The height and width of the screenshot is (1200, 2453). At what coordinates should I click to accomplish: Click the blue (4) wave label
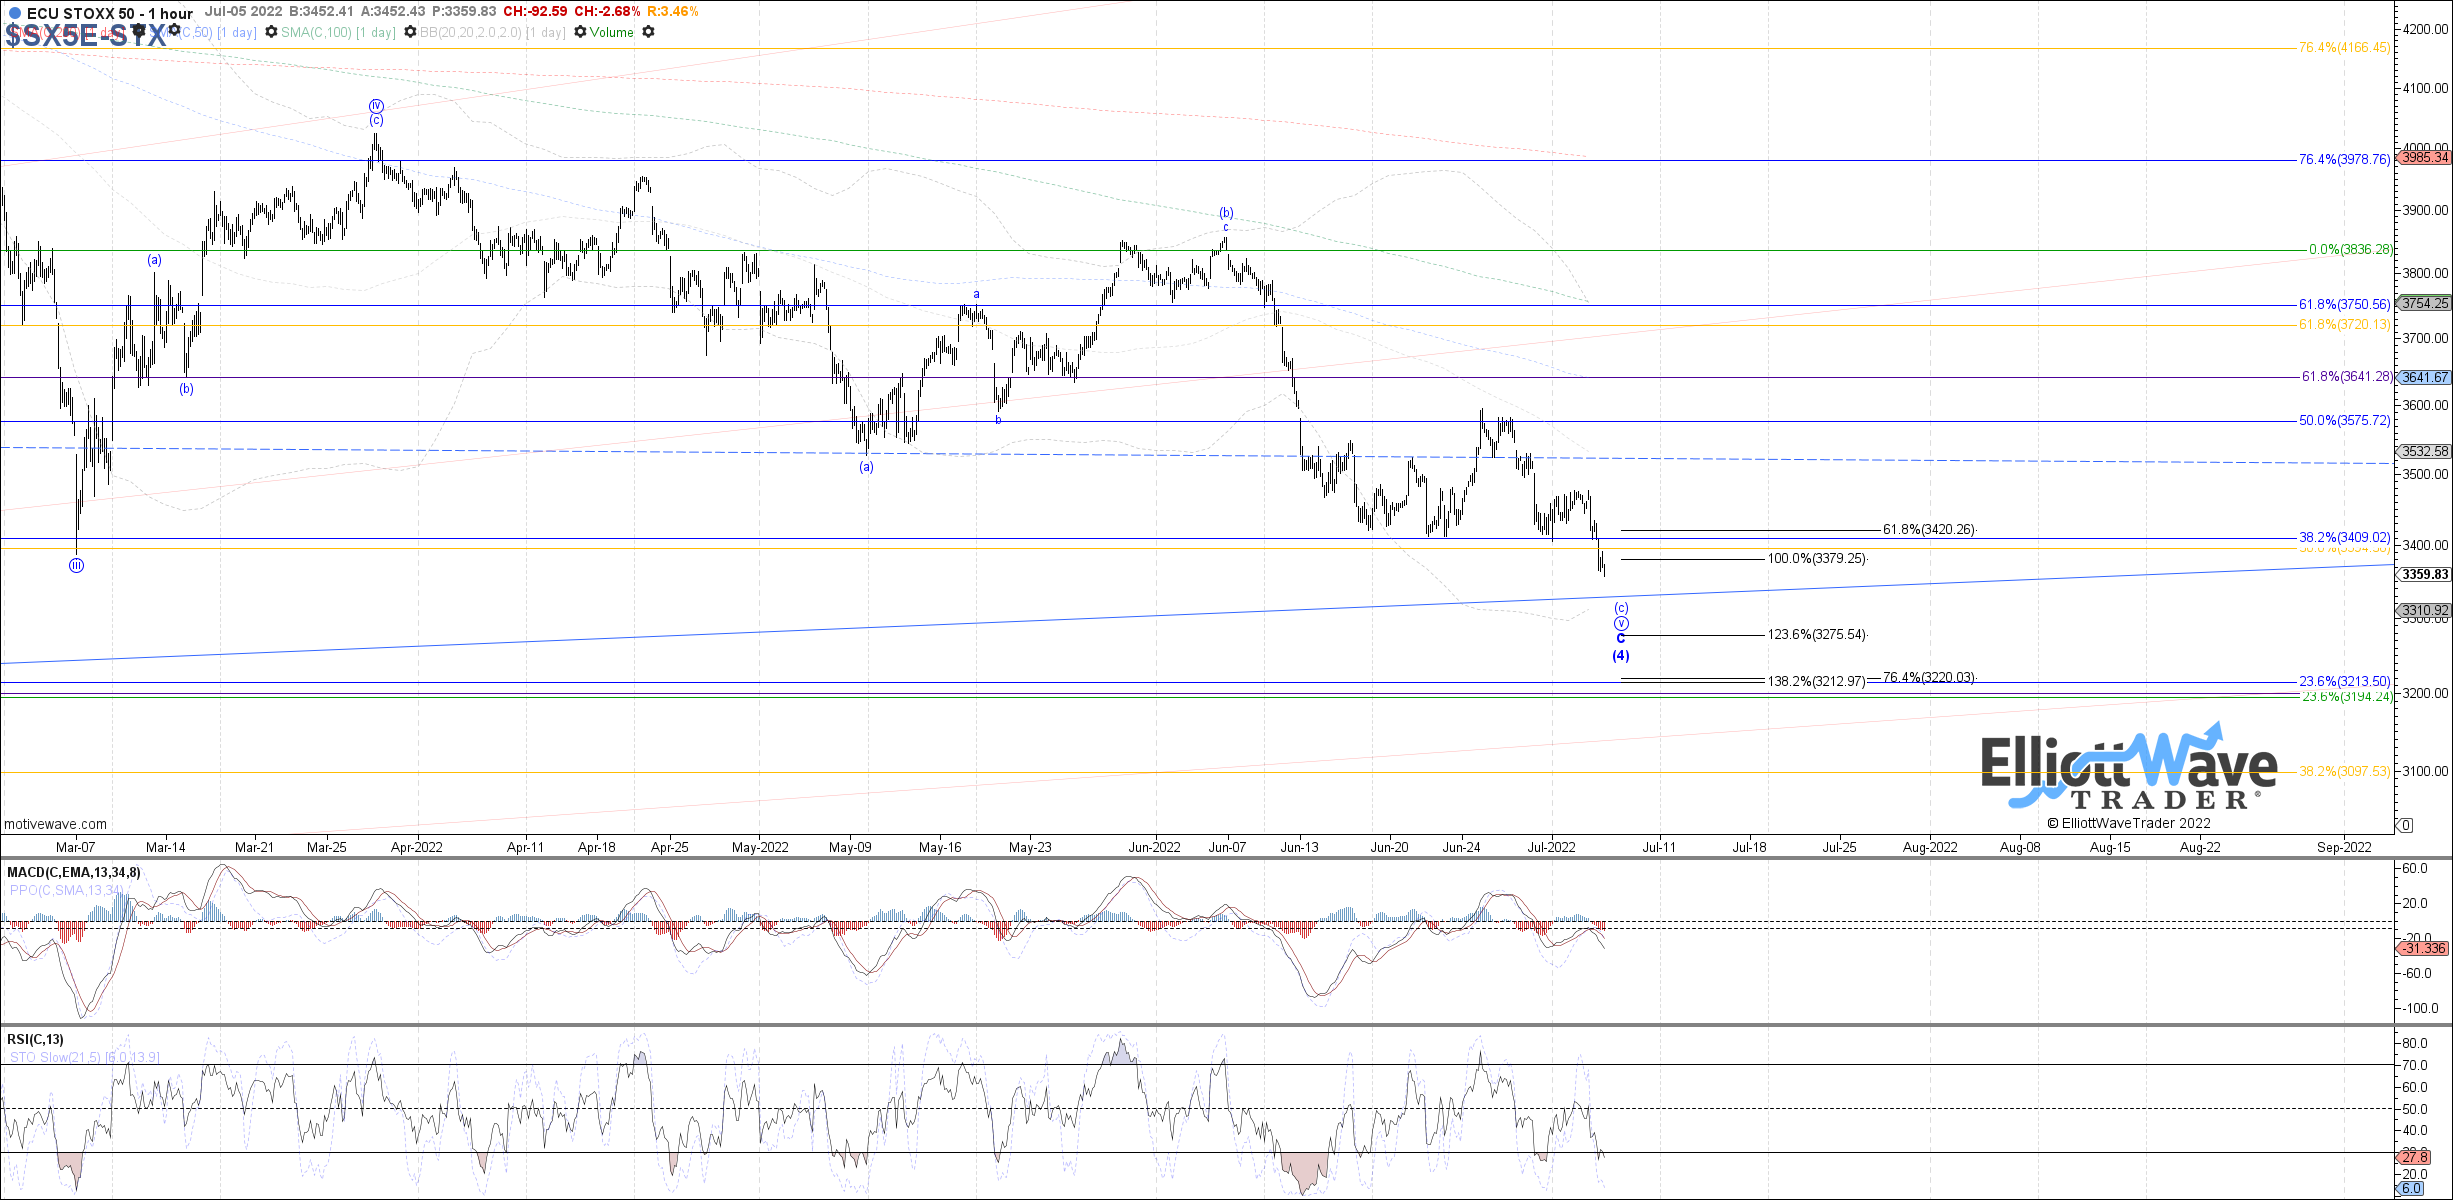coord(1620,656)
